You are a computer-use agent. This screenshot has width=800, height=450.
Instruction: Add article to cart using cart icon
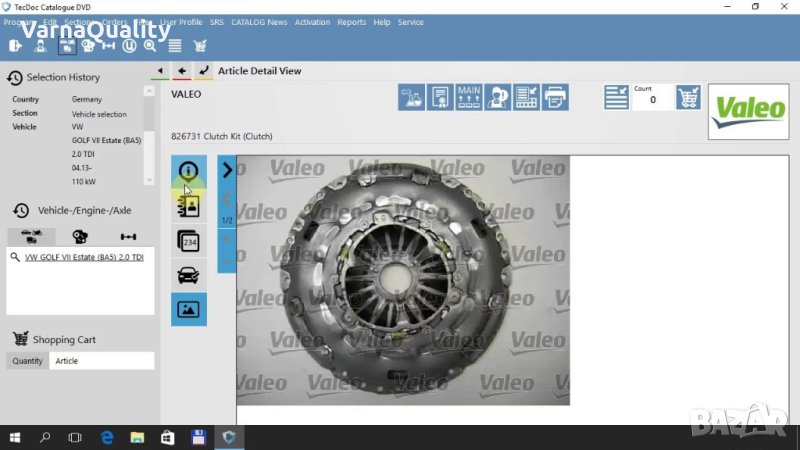(x=688, y=97)
